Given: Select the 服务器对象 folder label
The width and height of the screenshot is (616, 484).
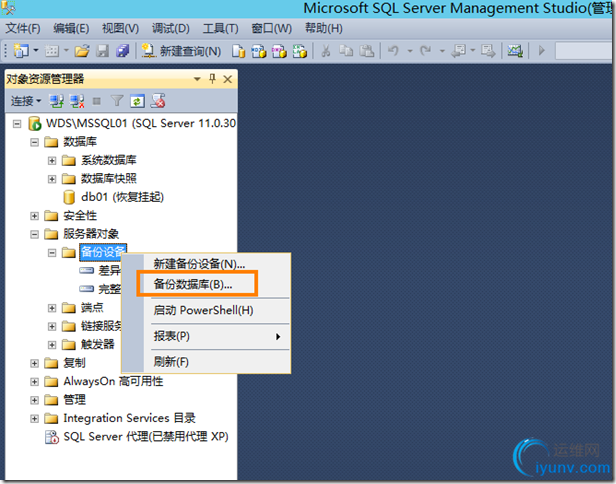Looking at the screenshot, I should click(91, 234).
